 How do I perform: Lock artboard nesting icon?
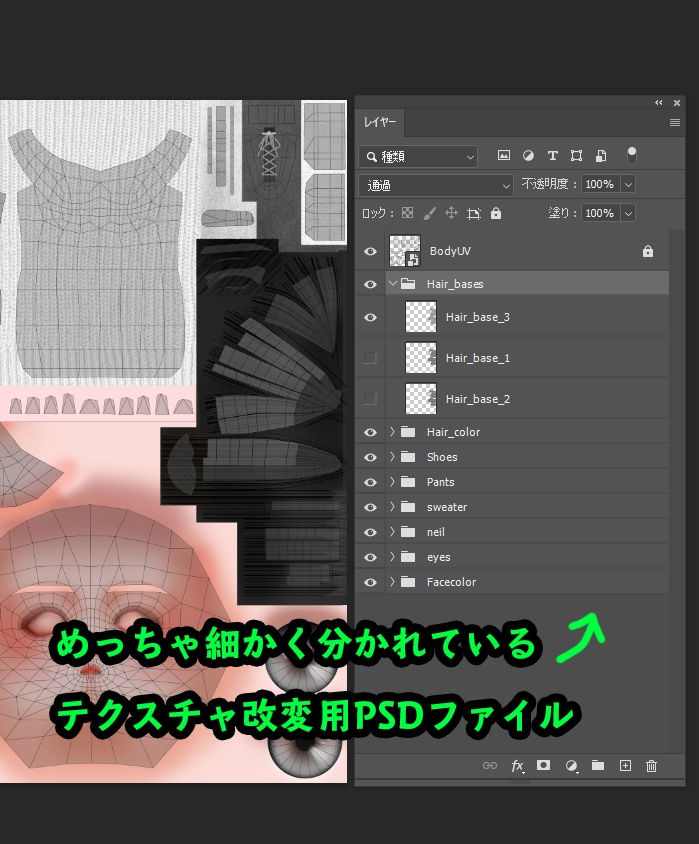tap(474, 214)
